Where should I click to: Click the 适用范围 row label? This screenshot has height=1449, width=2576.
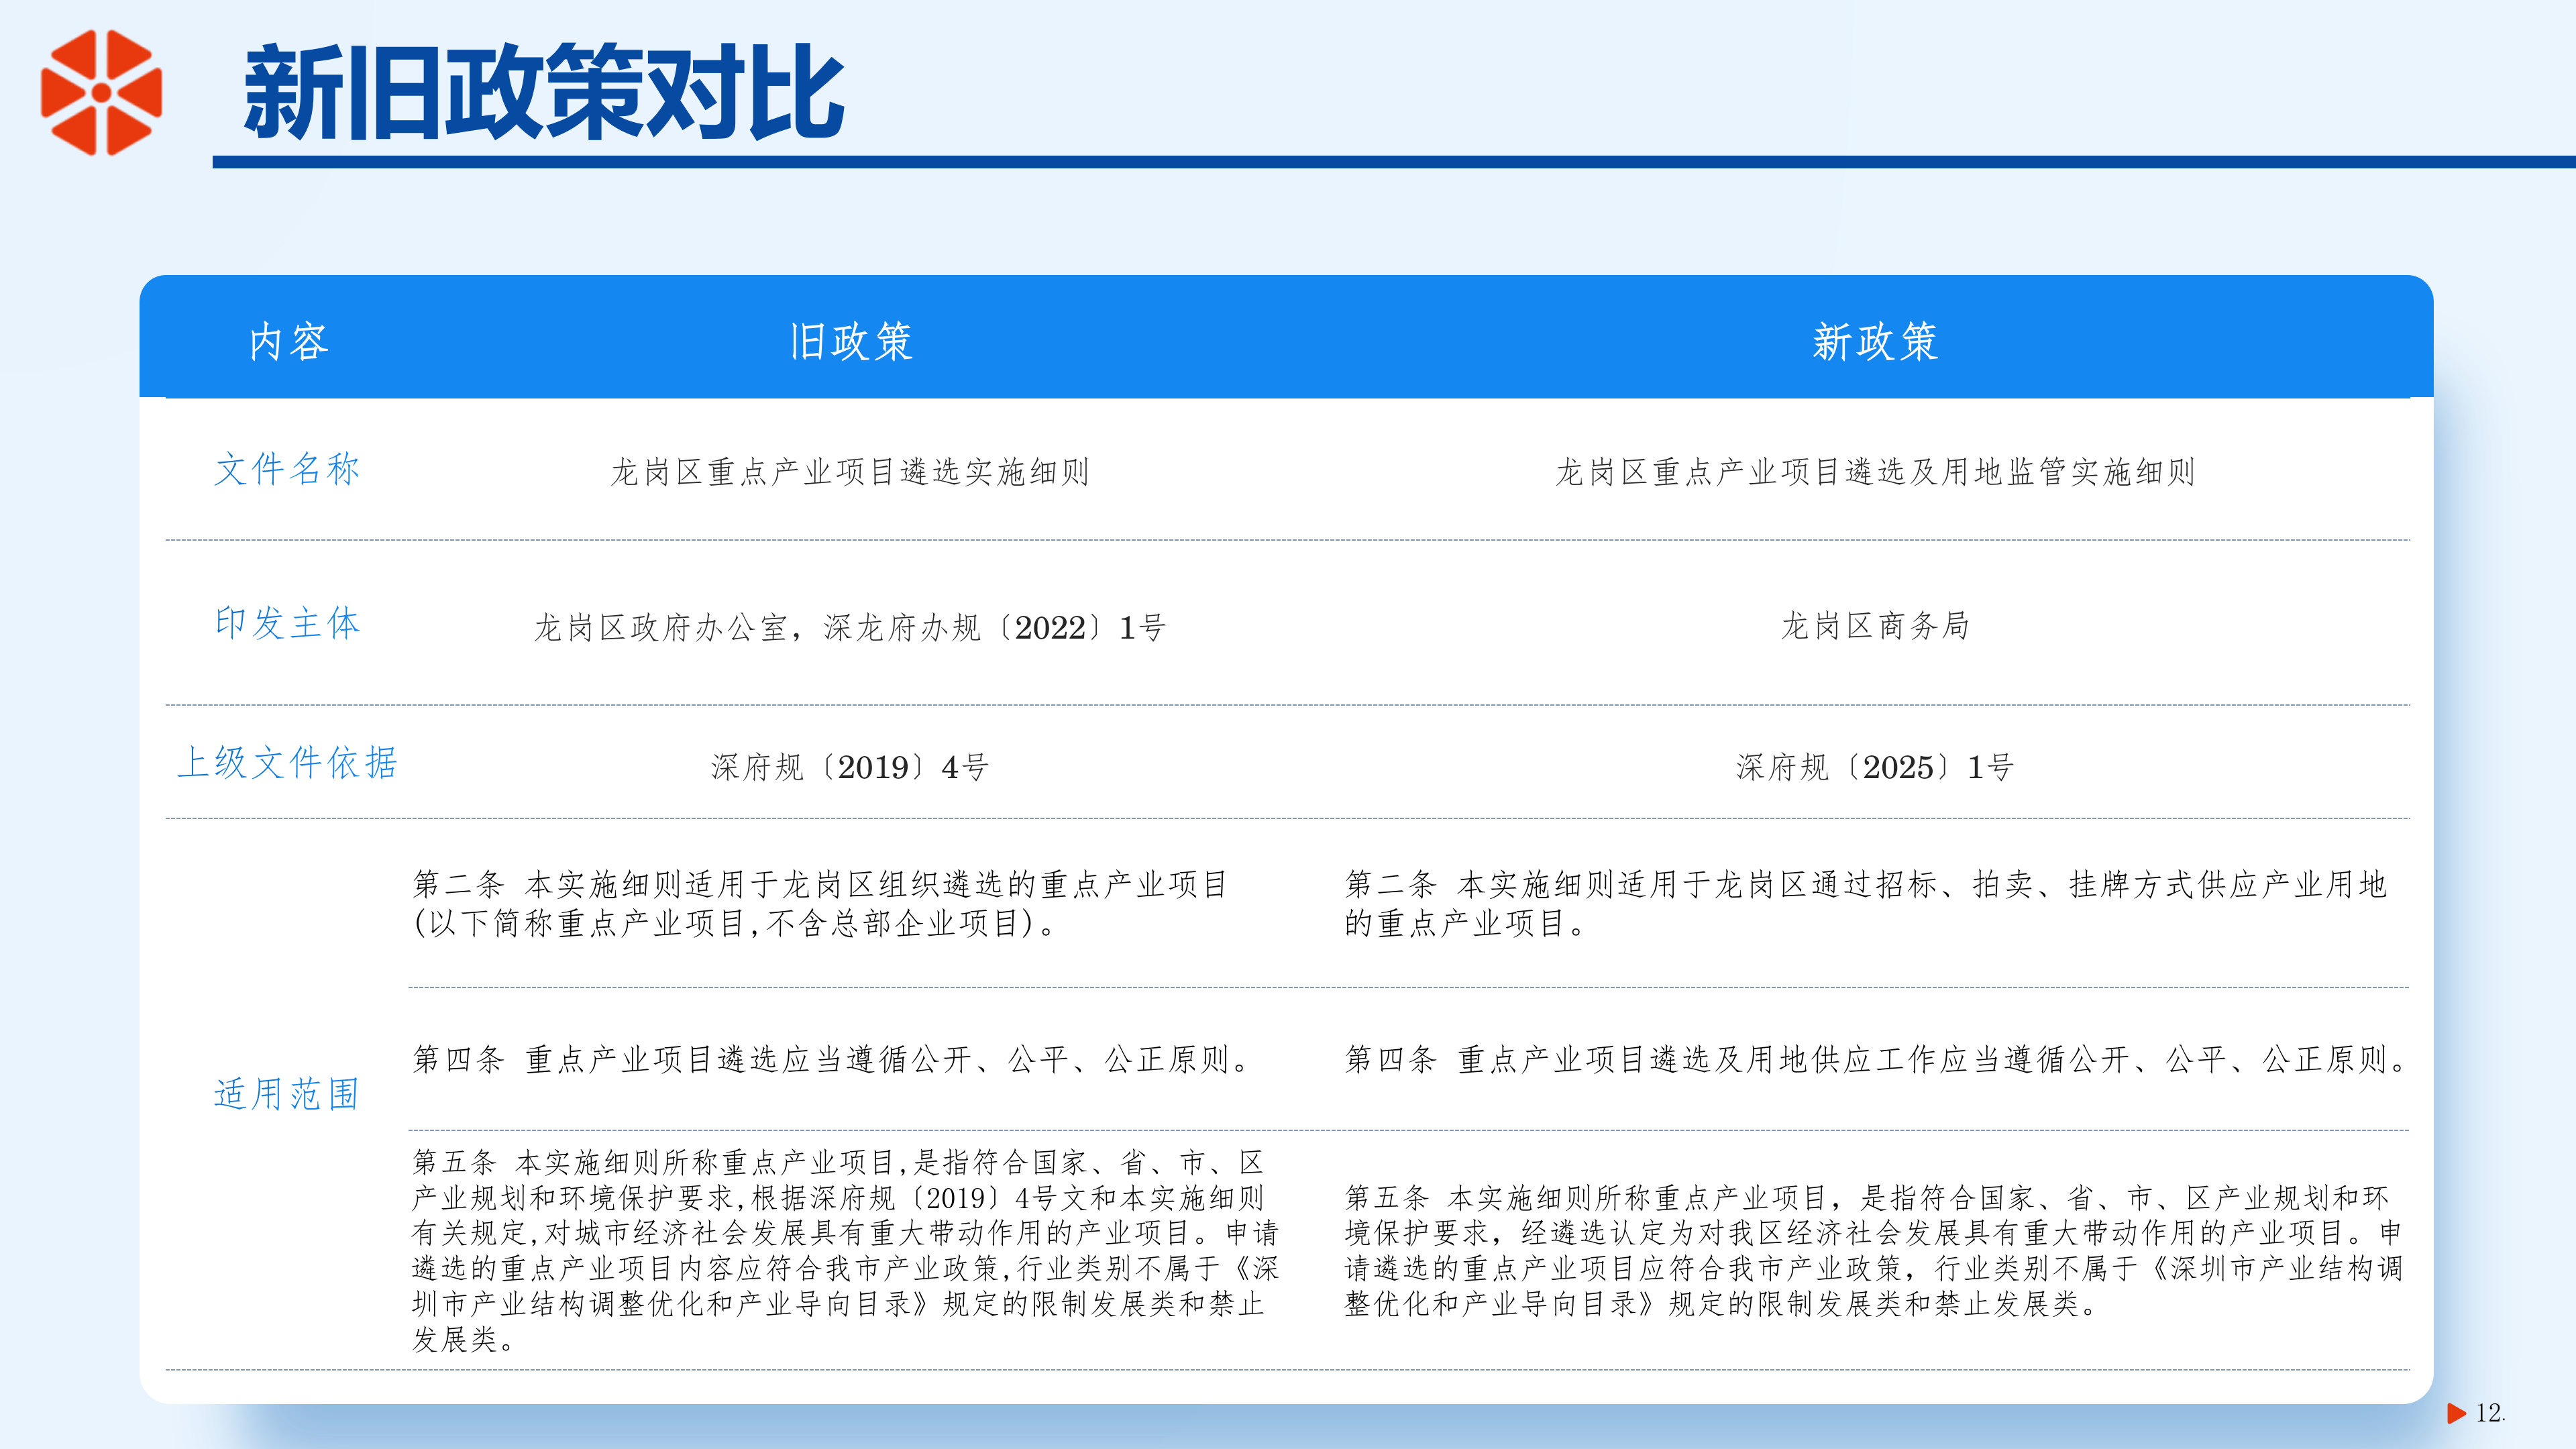[287, 1094]
